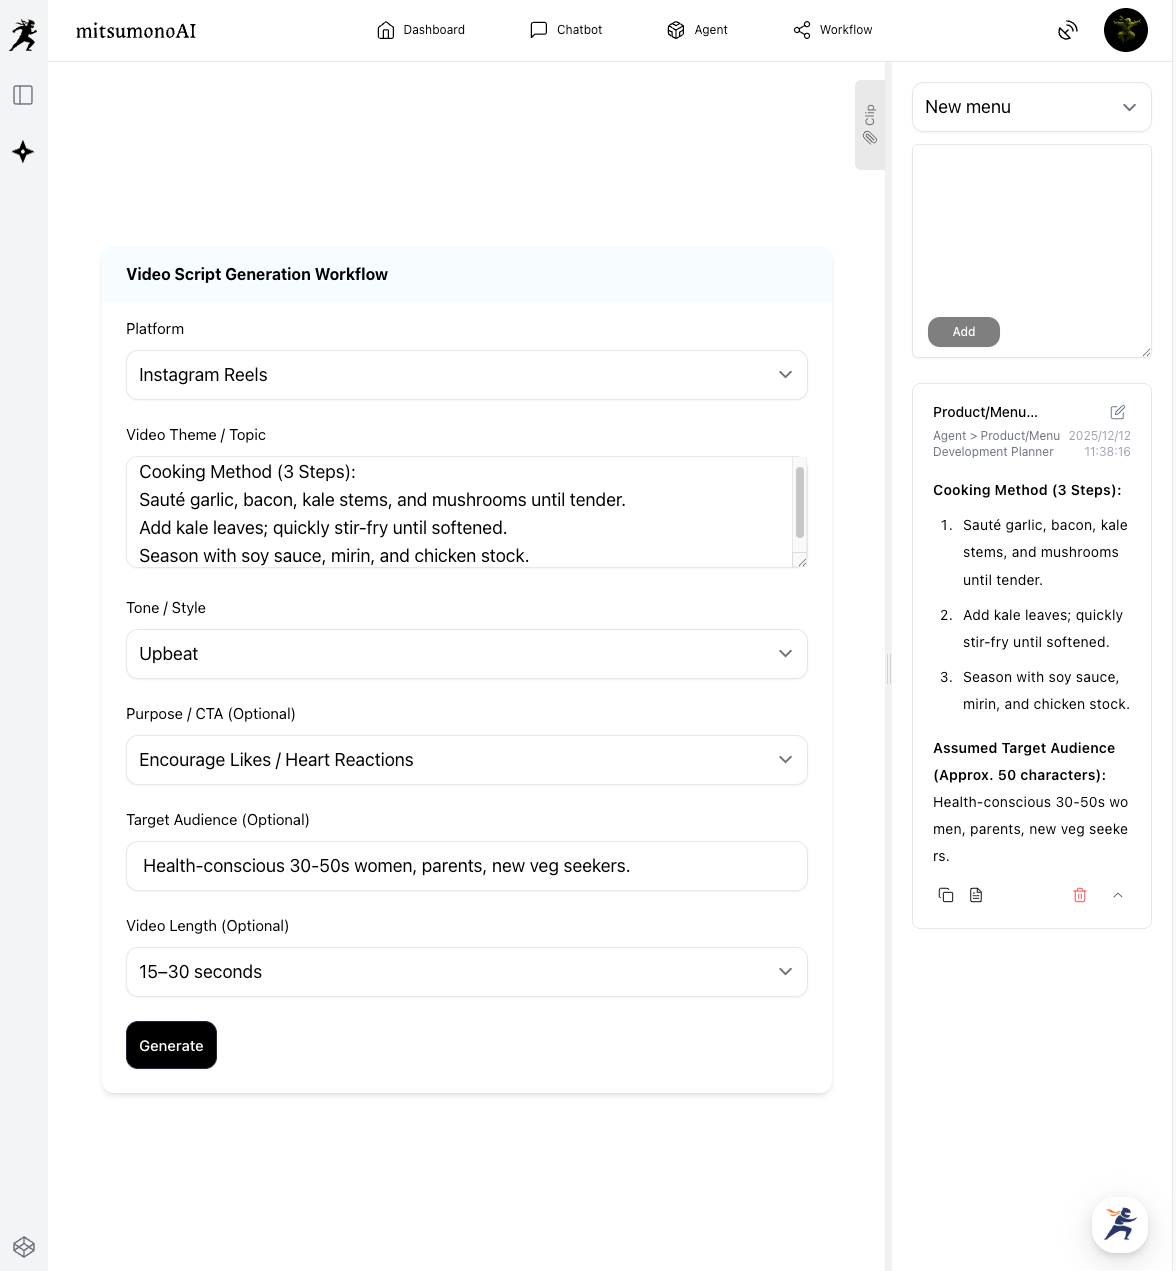Open the Chatbot page
Viewport: 1176px width, 1271px height.
click(x=566, y=30)
